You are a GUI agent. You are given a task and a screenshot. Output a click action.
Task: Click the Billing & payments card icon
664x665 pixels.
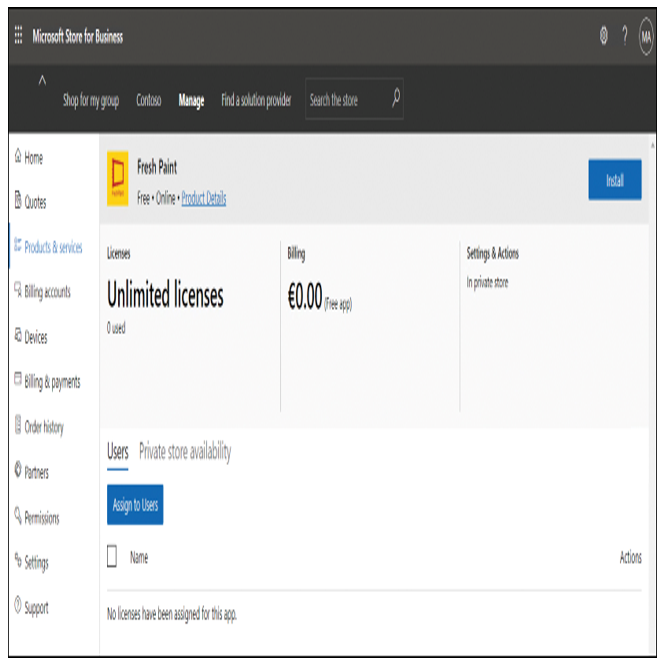(x=18, y=379)
